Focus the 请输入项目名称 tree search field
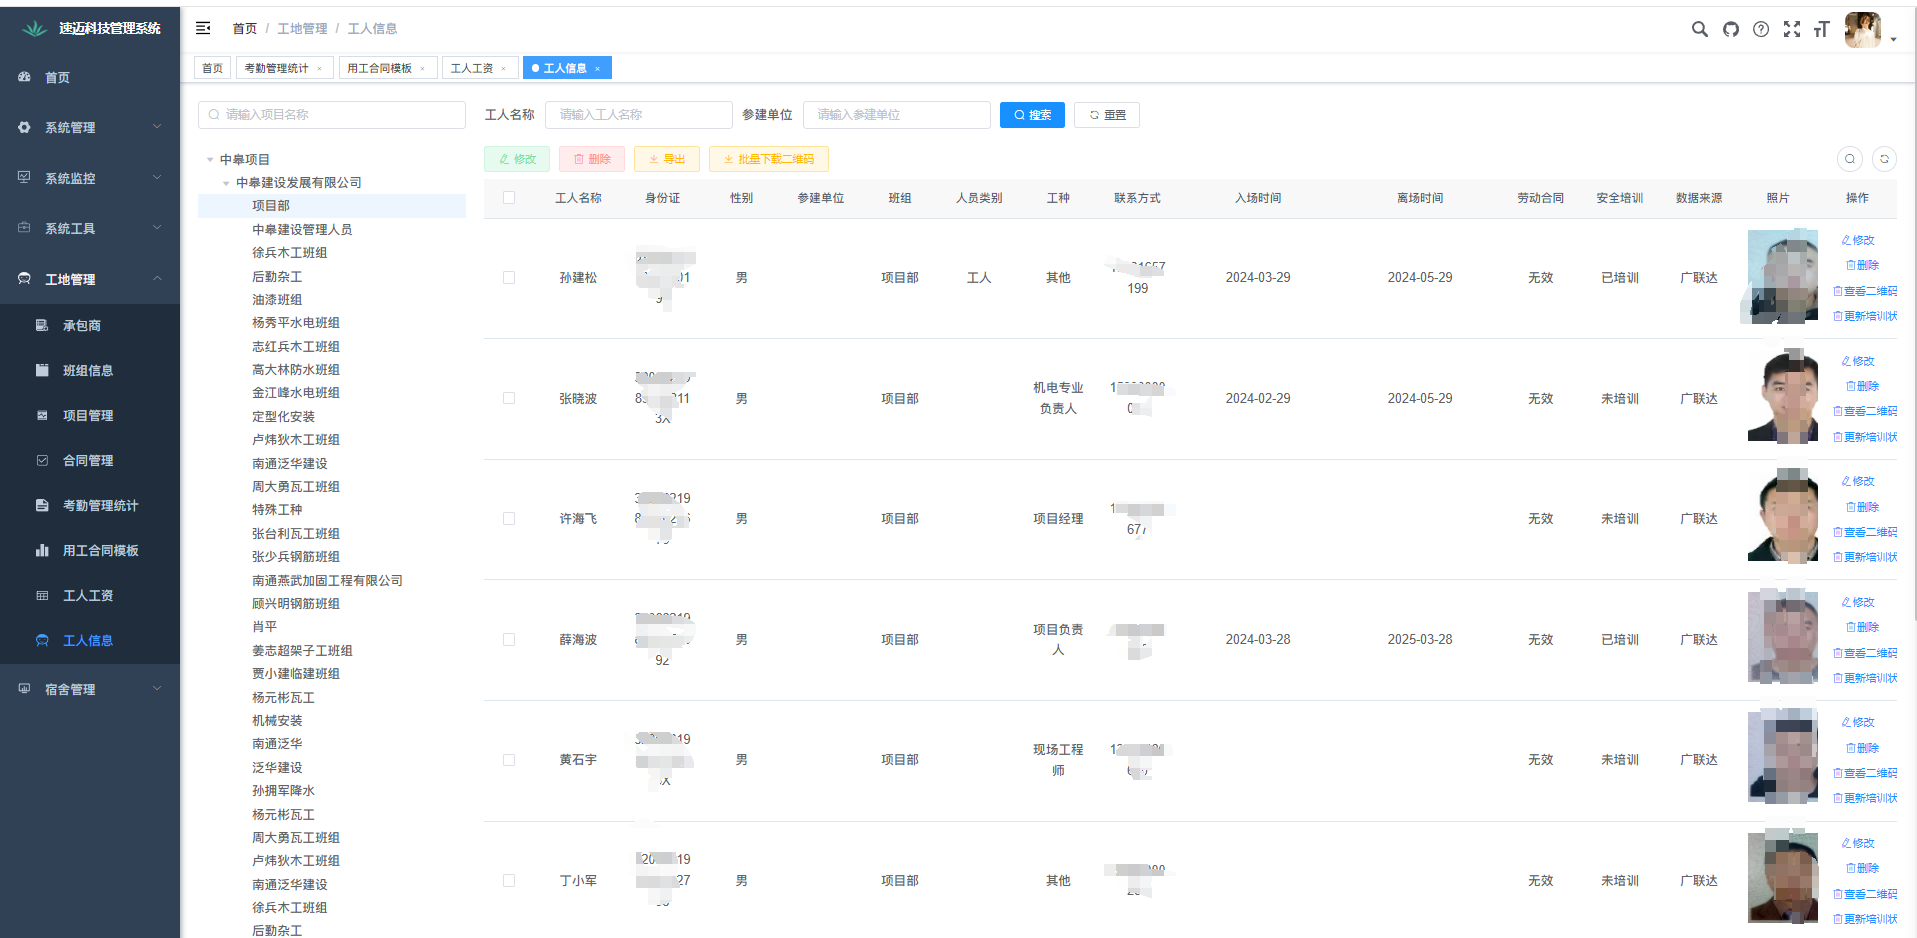Screen dimensions: 1917x938 (x=332, y=115)
